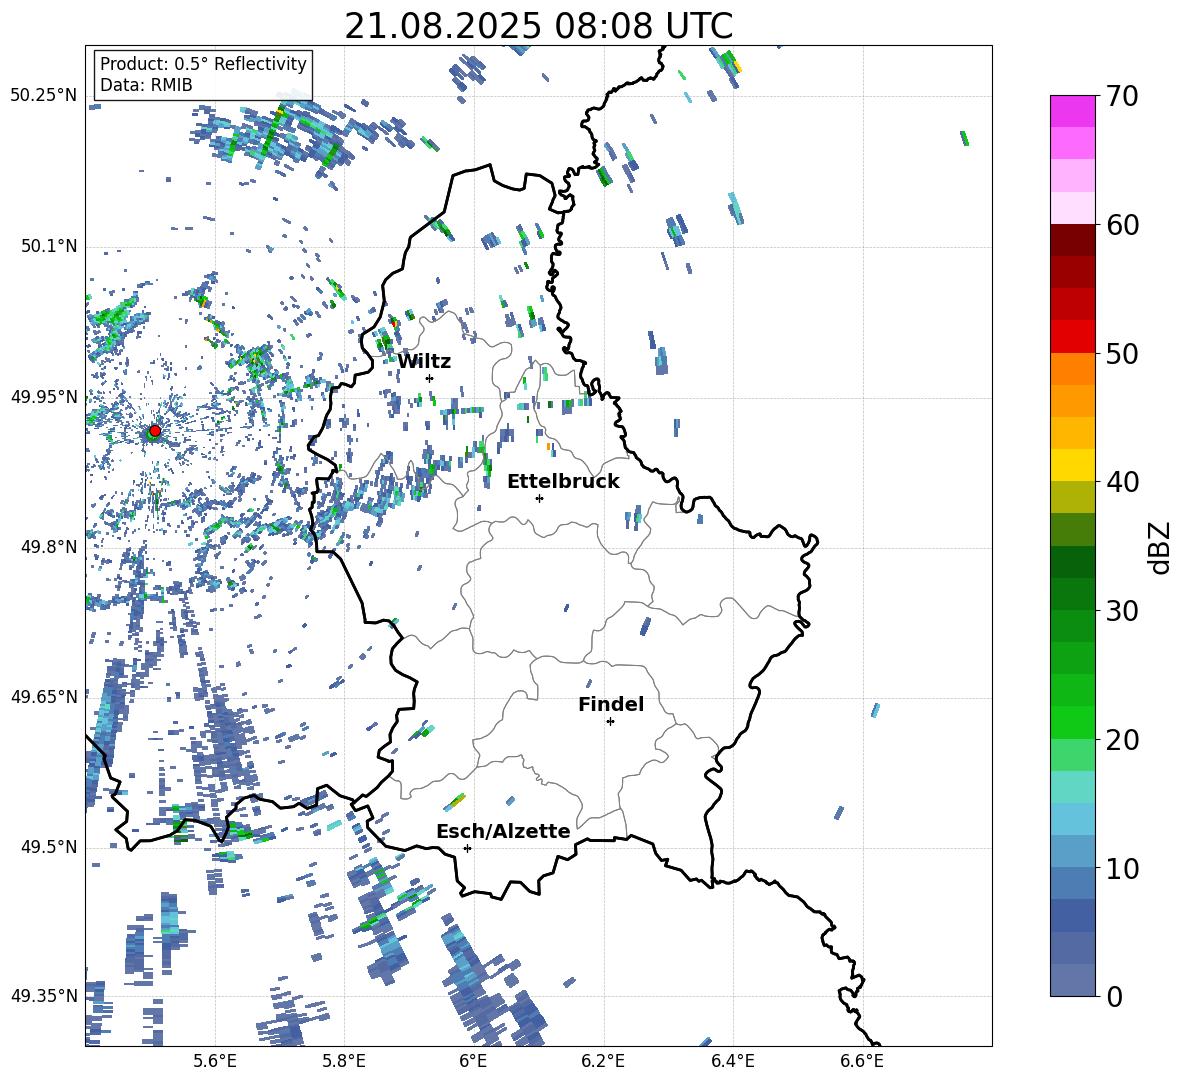Click the Data: RMIB text
Viewport: 1184px width, 1081px height.
pyautogui.click(x=146, y=85)
